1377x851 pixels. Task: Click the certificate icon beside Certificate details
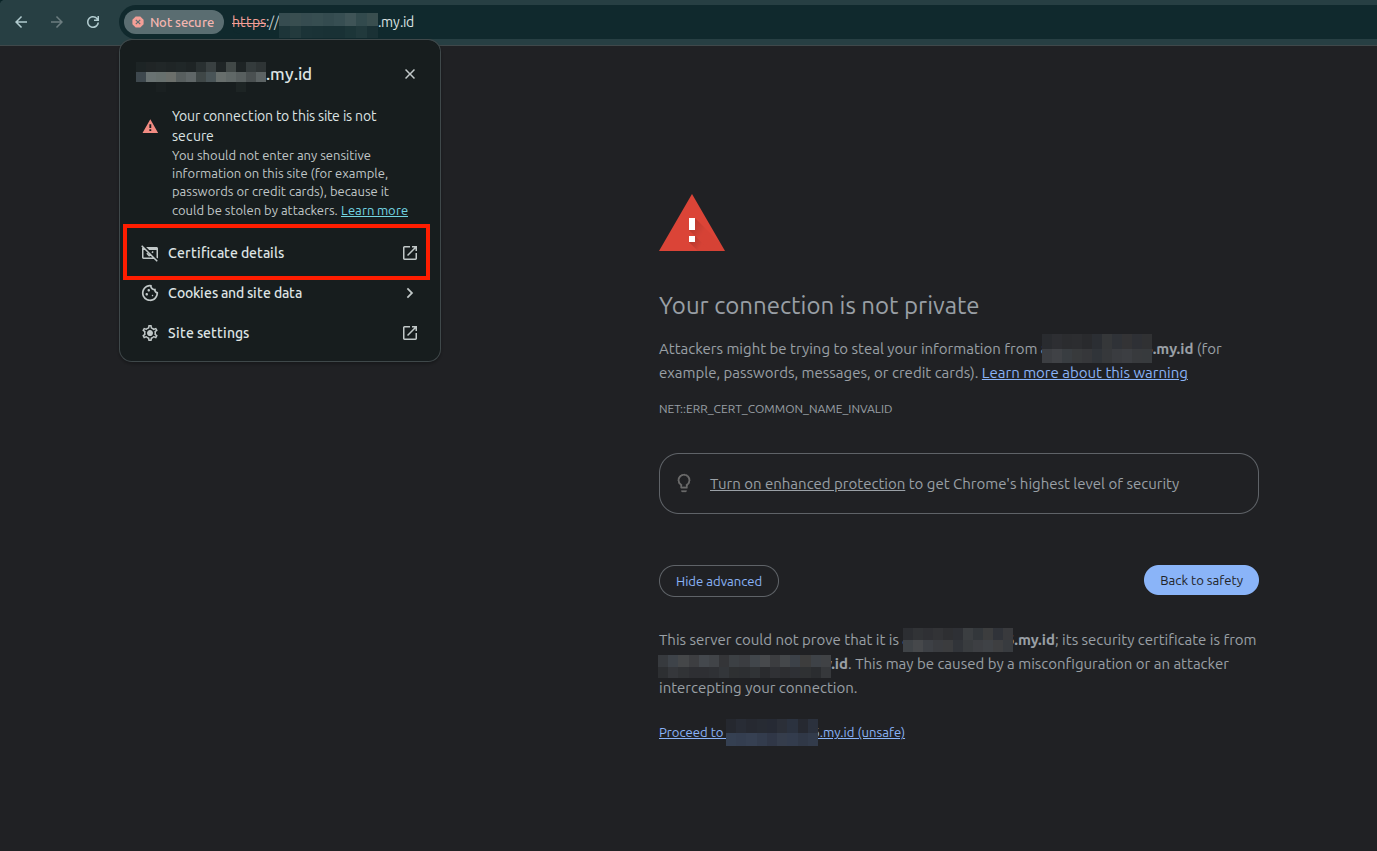point(150,253)
